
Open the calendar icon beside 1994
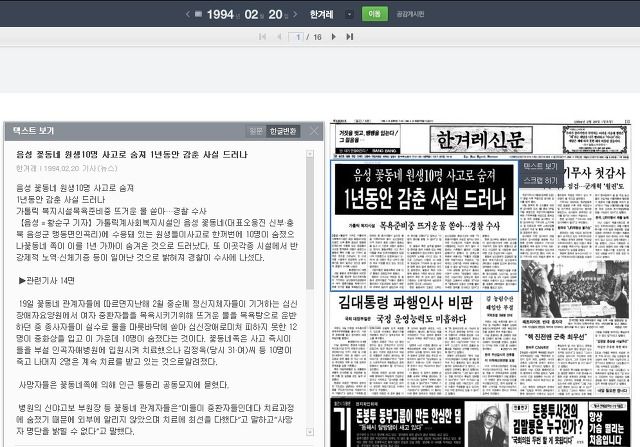198,14
